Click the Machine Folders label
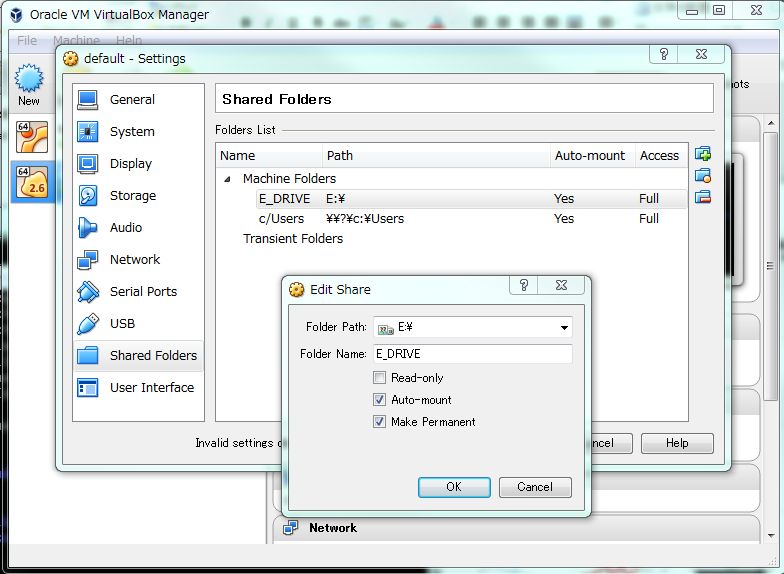The image size is (784, 574). click(x=289, y=178)
